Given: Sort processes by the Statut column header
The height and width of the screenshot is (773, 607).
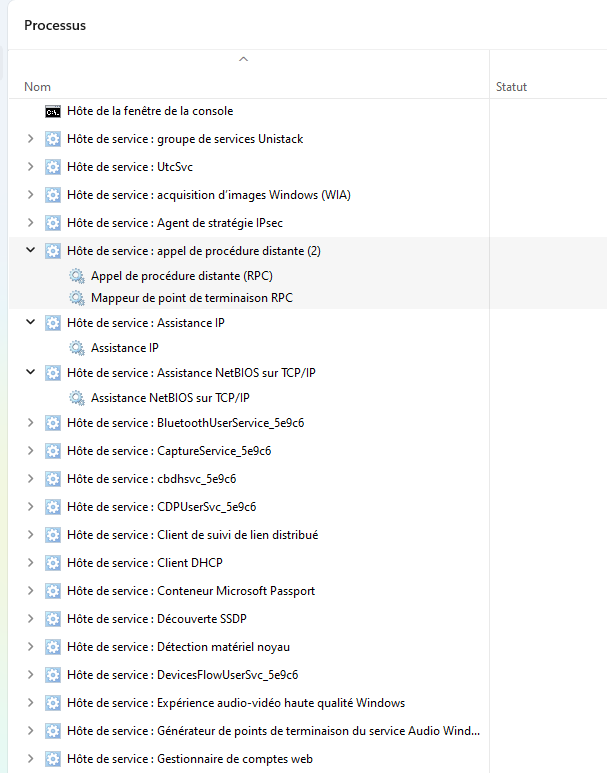Looking at the screenshot, I should pos(511,87).
